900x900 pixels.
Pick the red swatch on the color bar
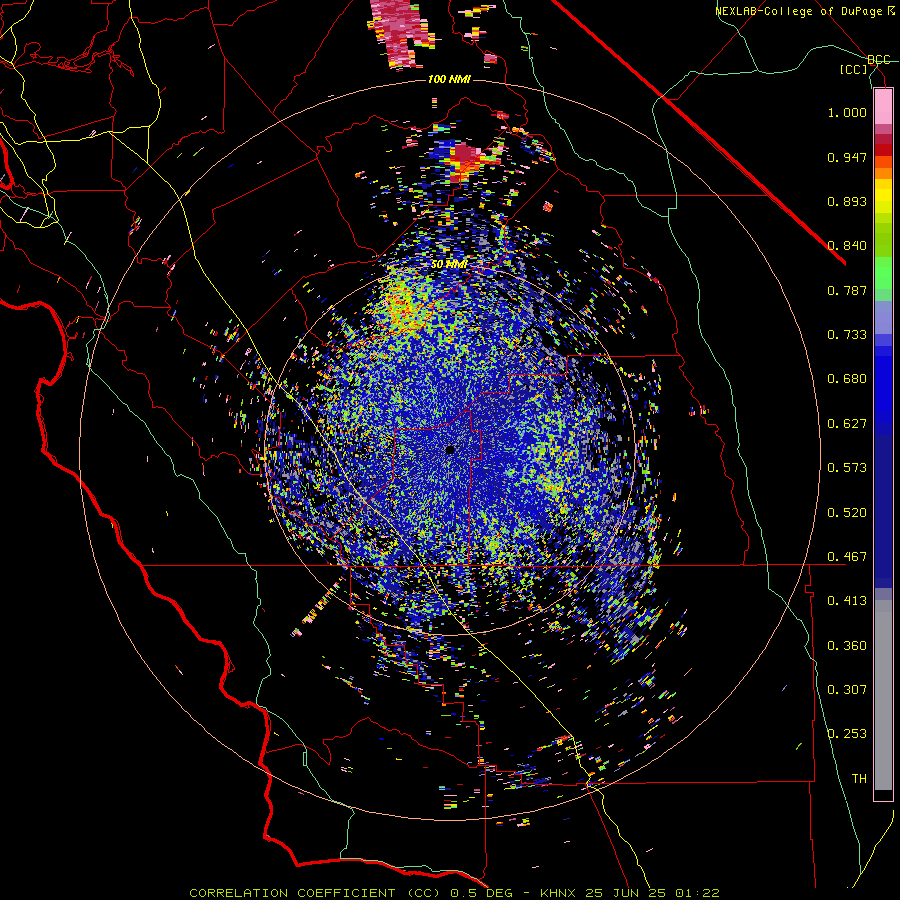pos(883,150)
